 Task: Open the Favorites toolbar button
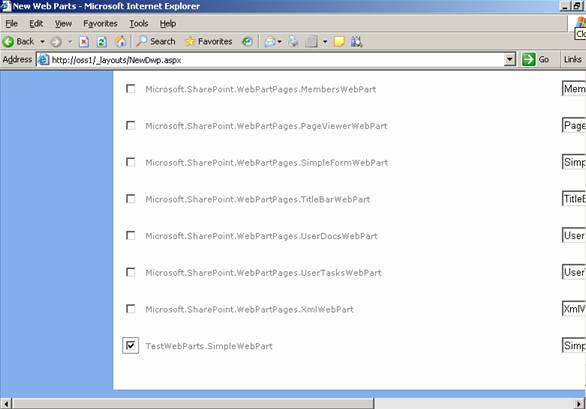pyautogui.click(x=209, y=41)
